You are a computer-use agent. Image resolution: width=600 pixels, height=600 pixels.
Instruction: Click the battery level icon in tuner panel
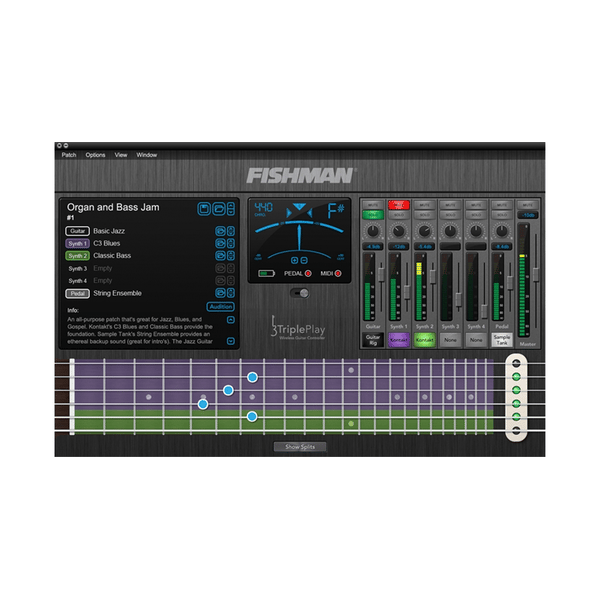pyautogui.click(x=266, y=274)
